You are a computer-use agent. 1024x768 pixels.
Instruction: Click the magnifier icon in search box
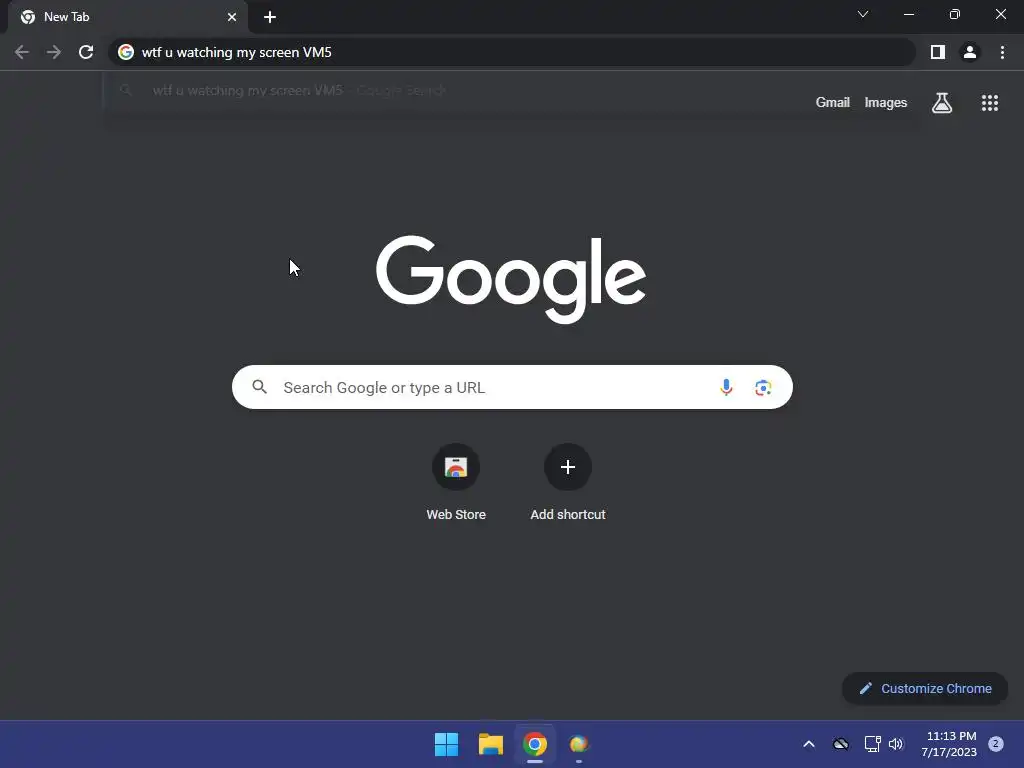259,387
